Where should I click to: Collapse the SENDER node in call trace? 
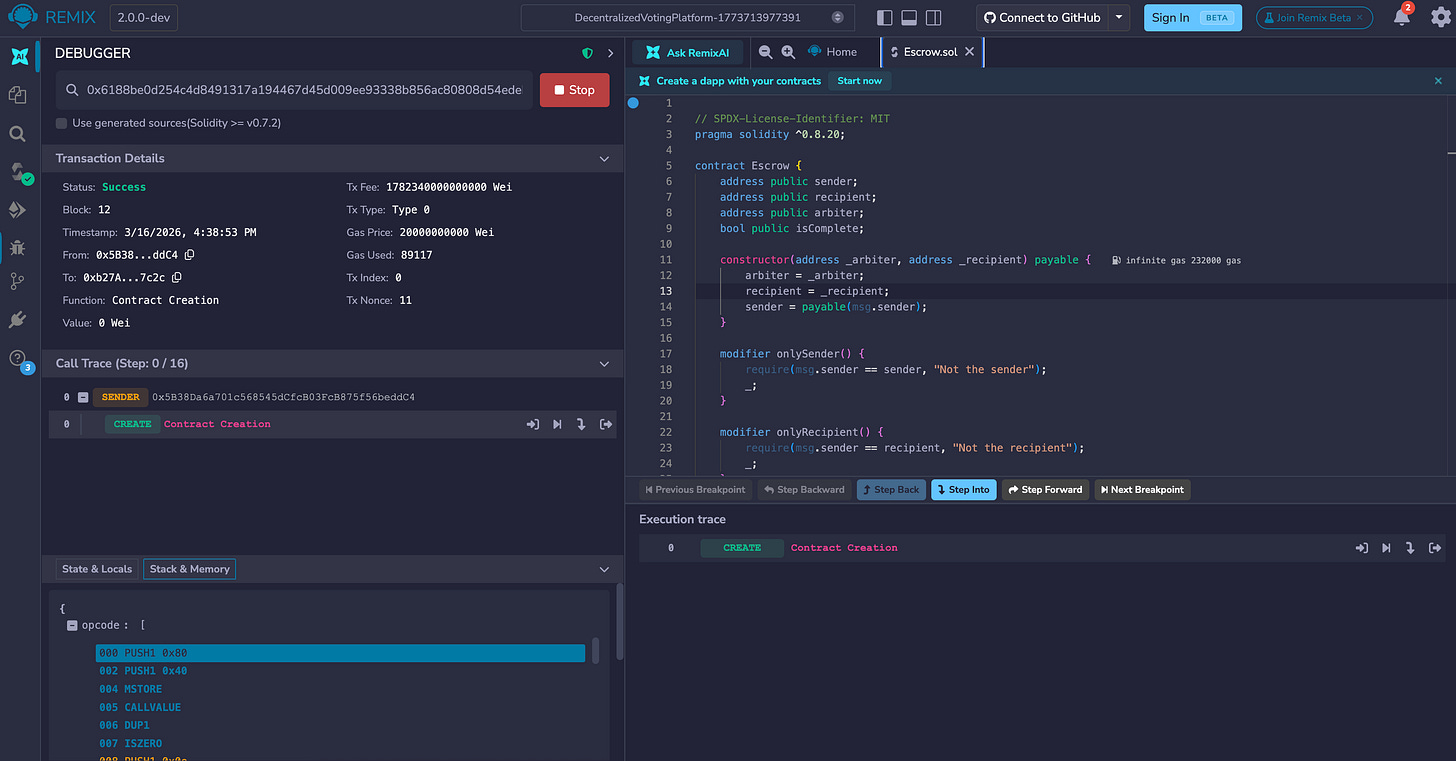[83, 397]
